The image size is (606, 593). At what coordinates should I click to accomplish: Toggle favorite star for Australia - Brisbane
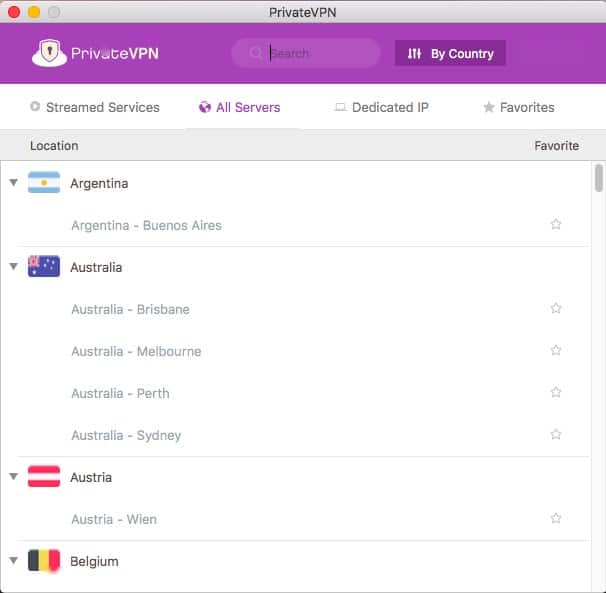(556, 309)
